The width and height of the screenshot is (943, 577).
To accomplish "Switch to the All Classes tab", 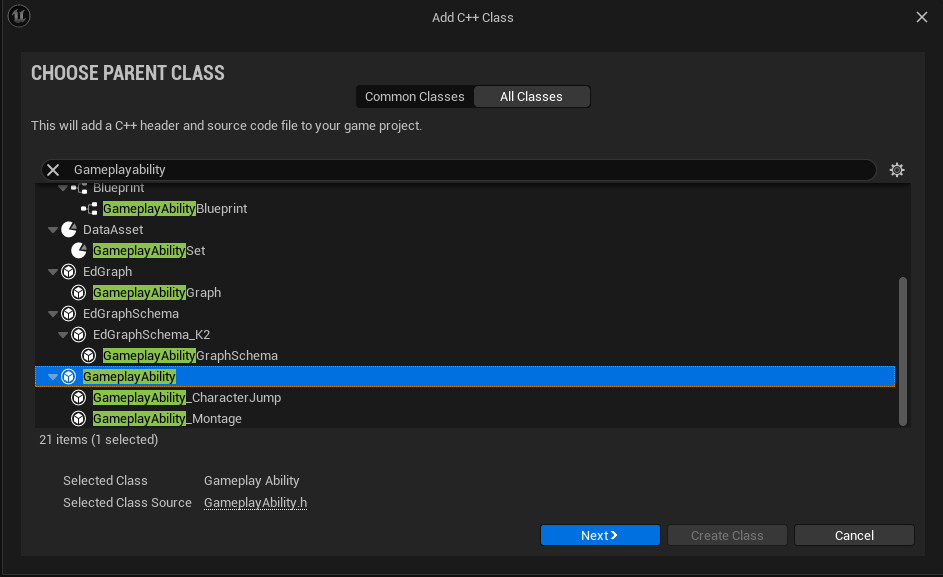I will pyautogui.click(x=532, y=97).
